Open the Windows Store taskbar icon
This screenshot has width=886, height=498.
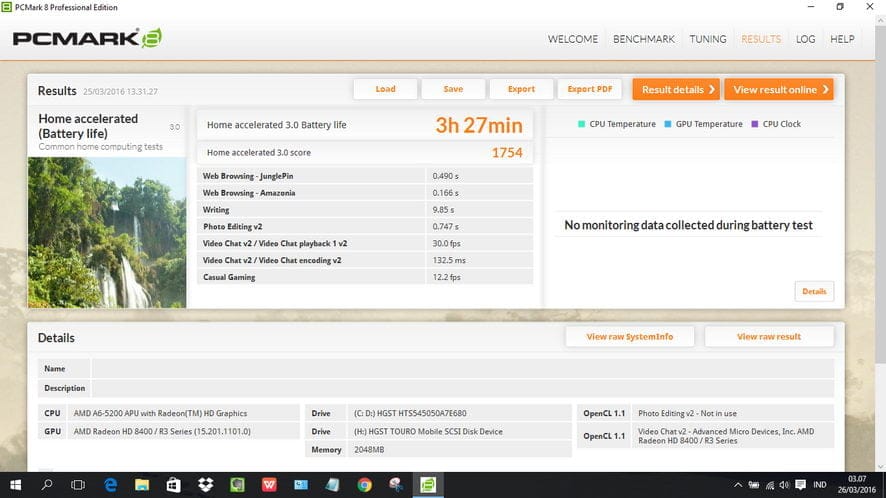173,485
